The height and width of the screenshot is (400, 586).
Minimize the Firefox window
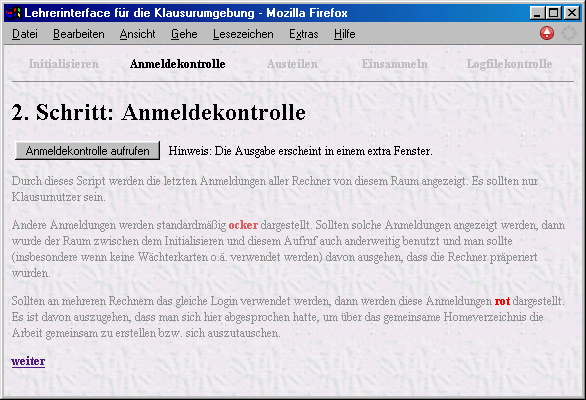pyautogui.click(x=537, y=13)
